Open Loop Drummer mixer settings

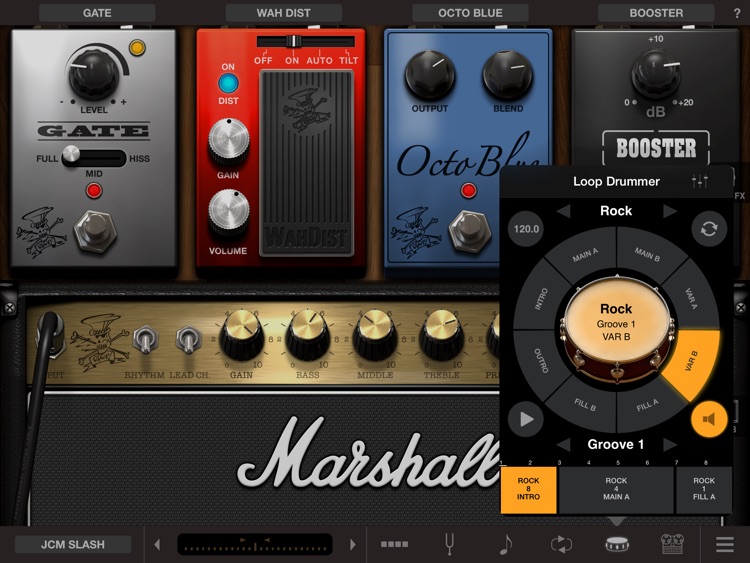[700, 181]
